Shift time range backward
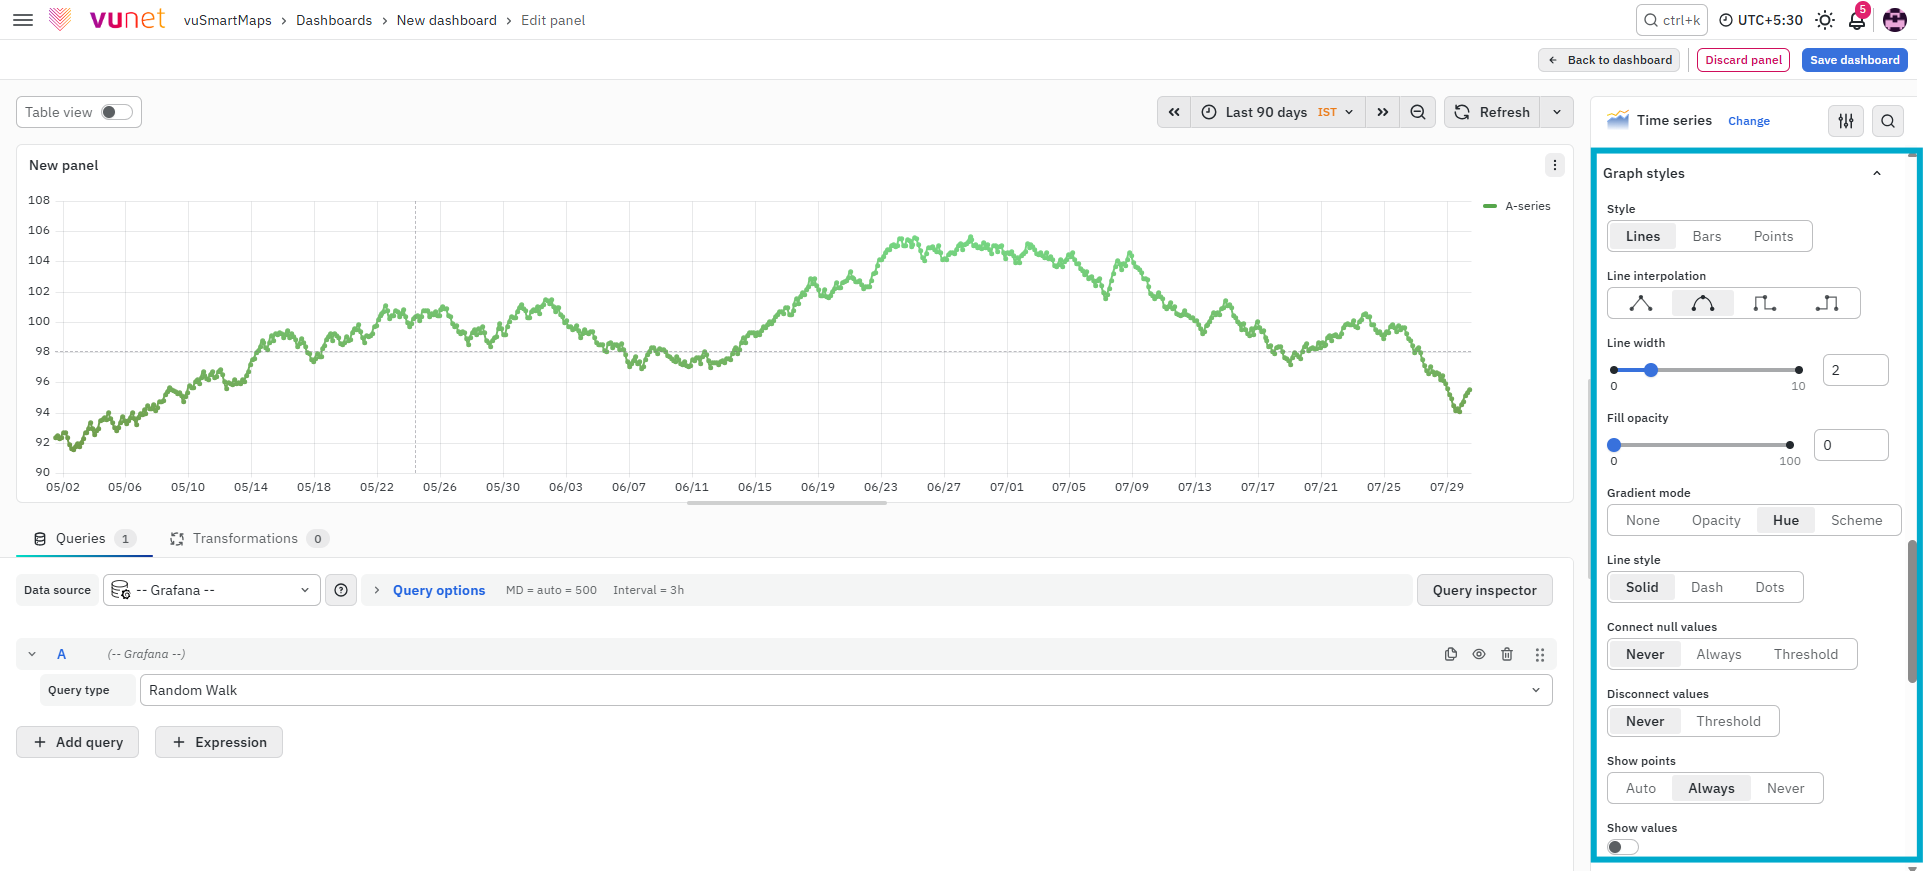This screenshot has width=1924, height=871. (x=1174, y=112)
